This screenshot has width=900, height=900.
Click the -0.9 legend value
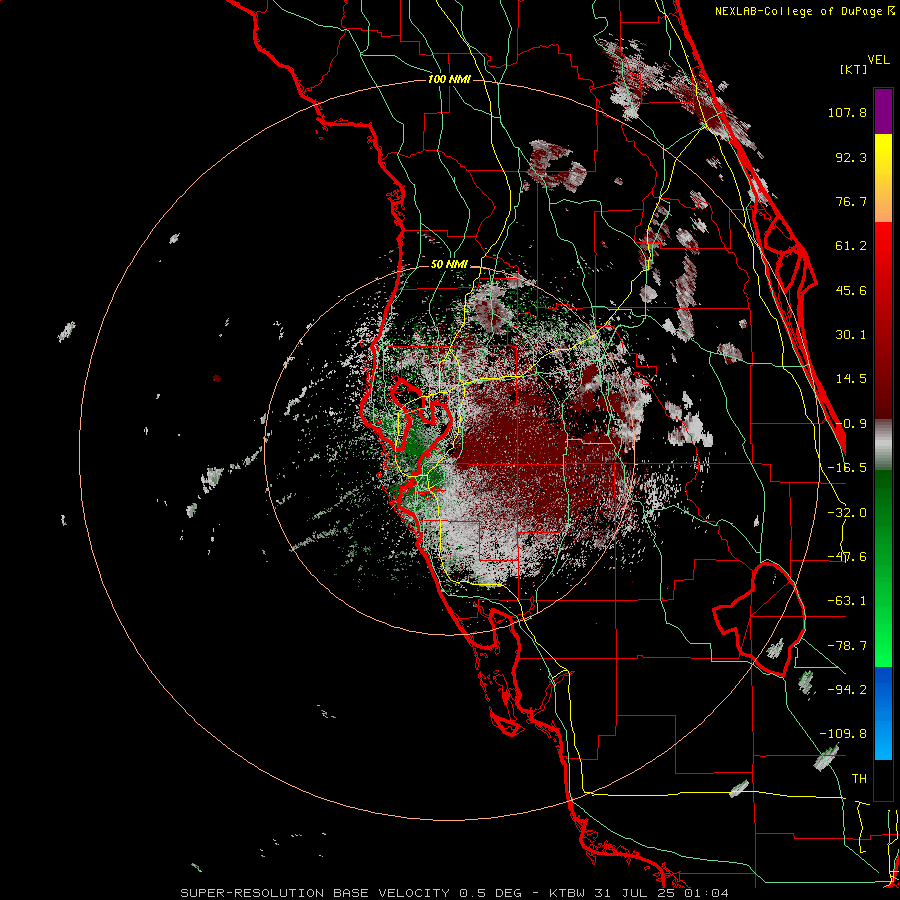(x=851, y=424)
